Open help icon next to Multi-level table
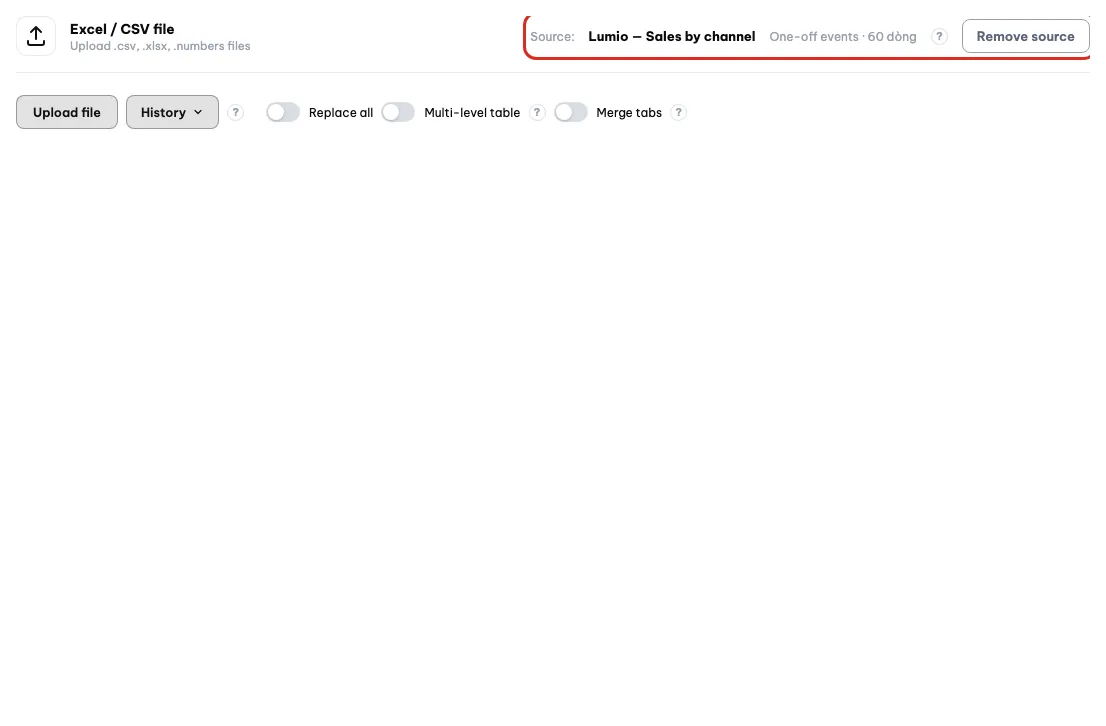Image resolution: width=1106 pixels, height=726 pixels. 537,113
